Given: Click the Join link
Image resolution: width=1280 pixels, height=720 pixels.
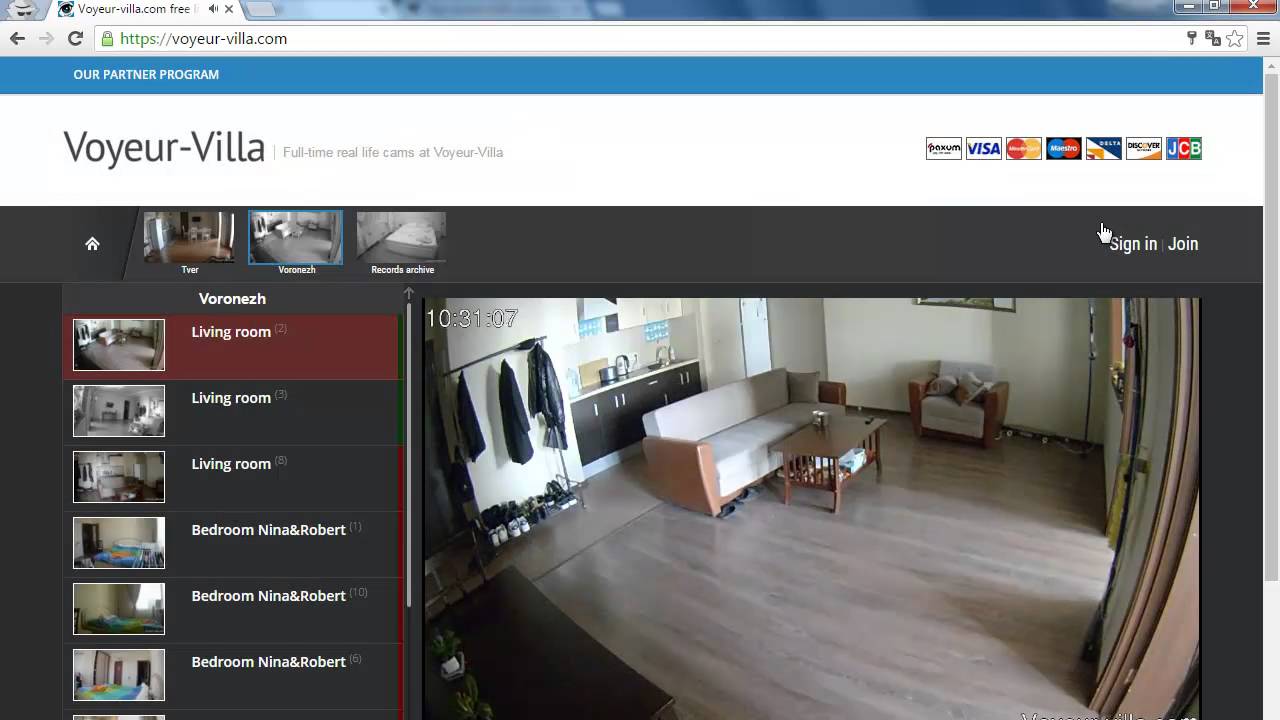Looking at the screenshot, I should point(1183,244).
